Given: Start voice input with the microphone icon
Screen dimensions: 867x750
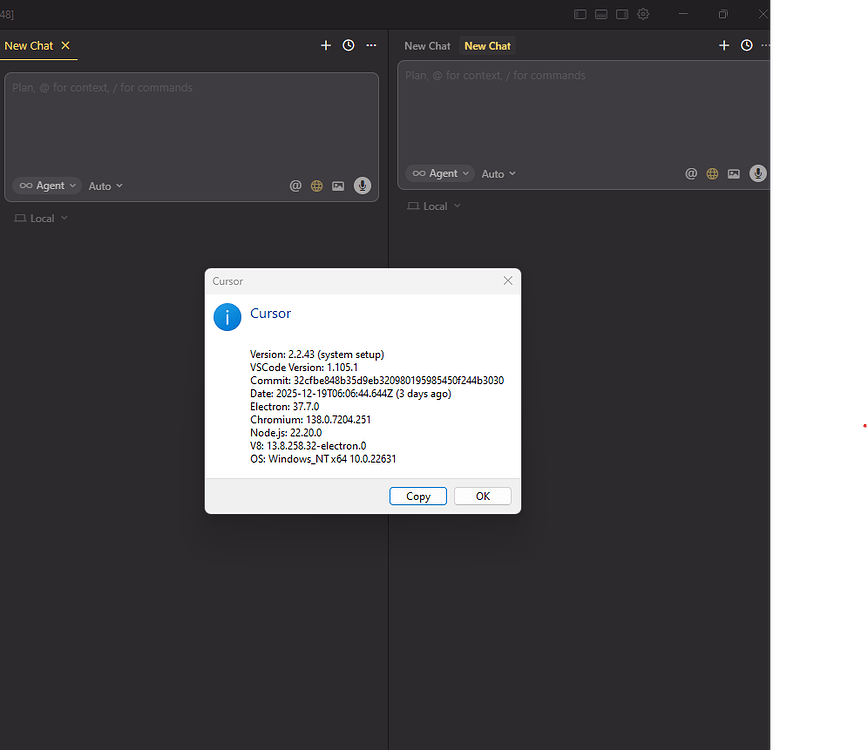Looking at the screenshot, I should pyautogui.click(x=362, y=186).
